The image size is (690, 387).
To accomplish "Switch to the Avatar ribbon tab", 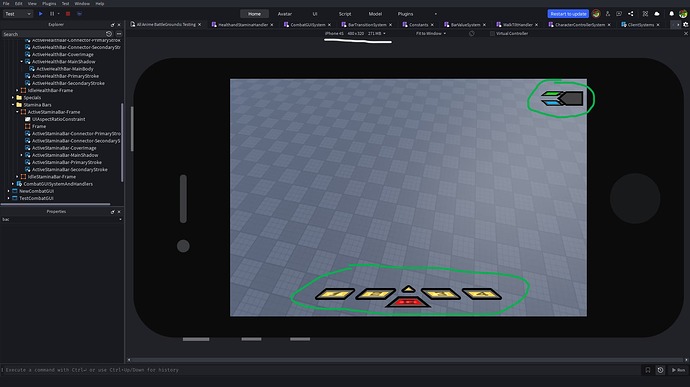I will pos(285,14).
